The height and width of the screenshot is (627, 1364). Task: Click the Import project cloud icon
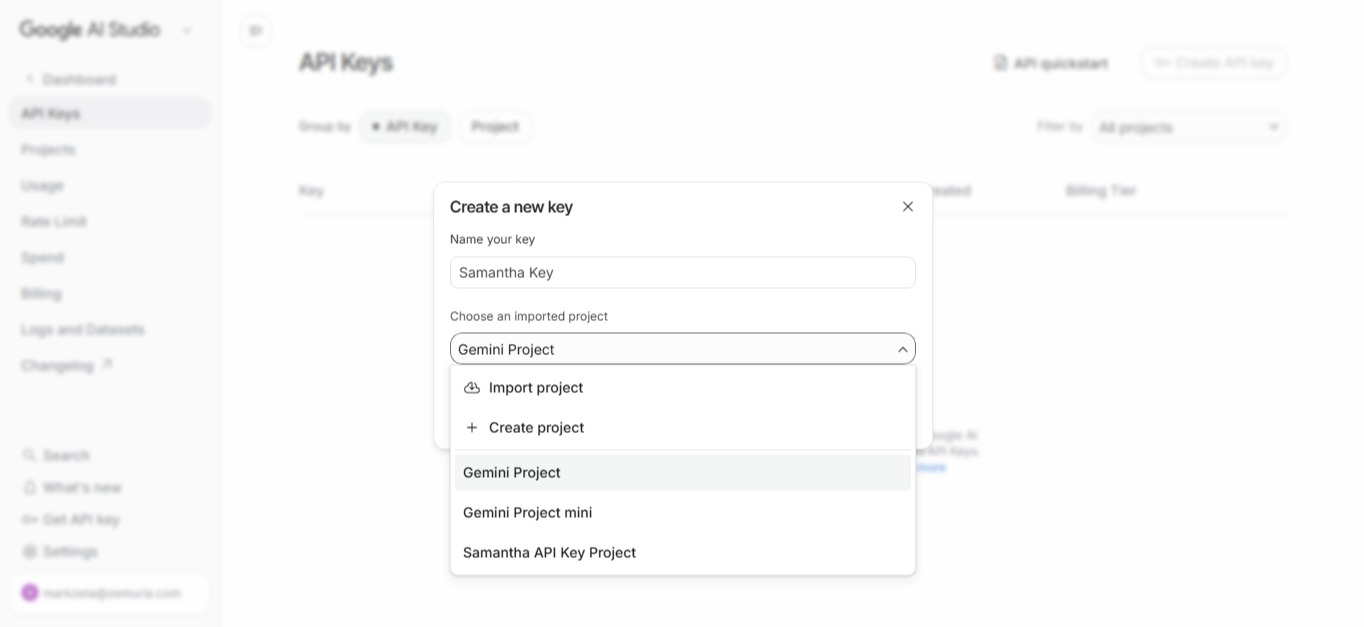coord(472,388)
